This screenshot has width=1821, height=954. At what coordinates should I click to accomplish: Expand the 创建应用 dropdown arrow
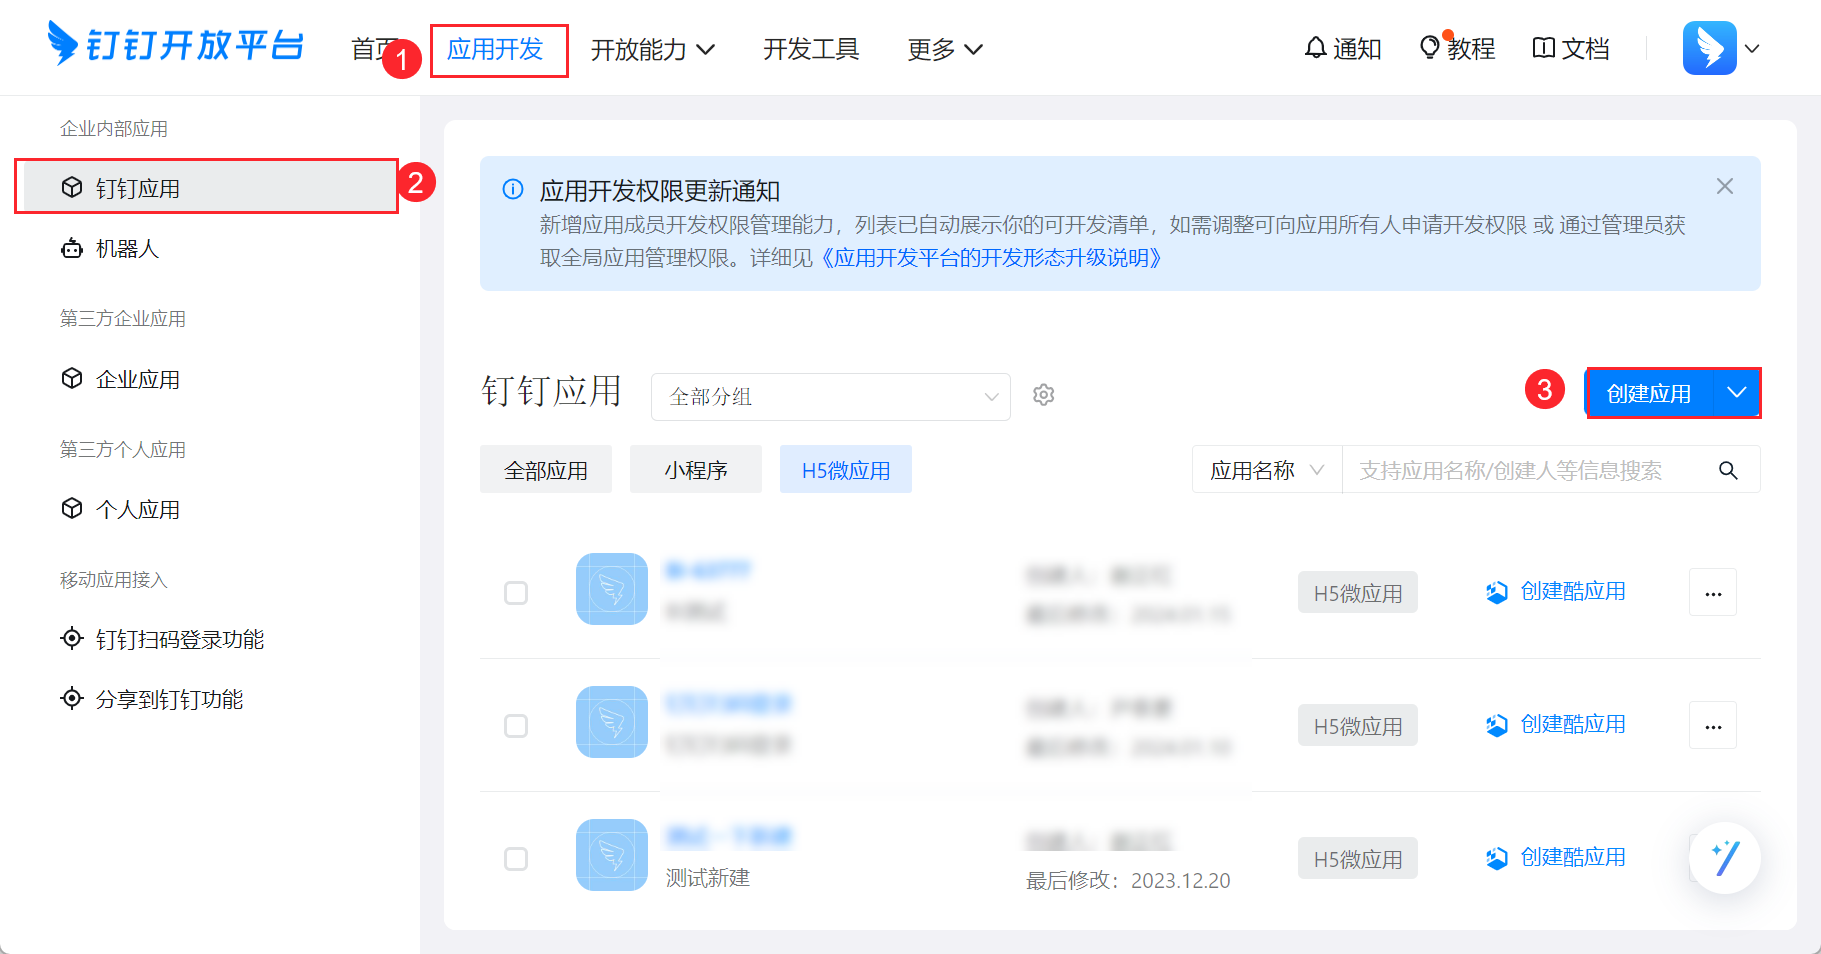click(x=1738, y=393)
